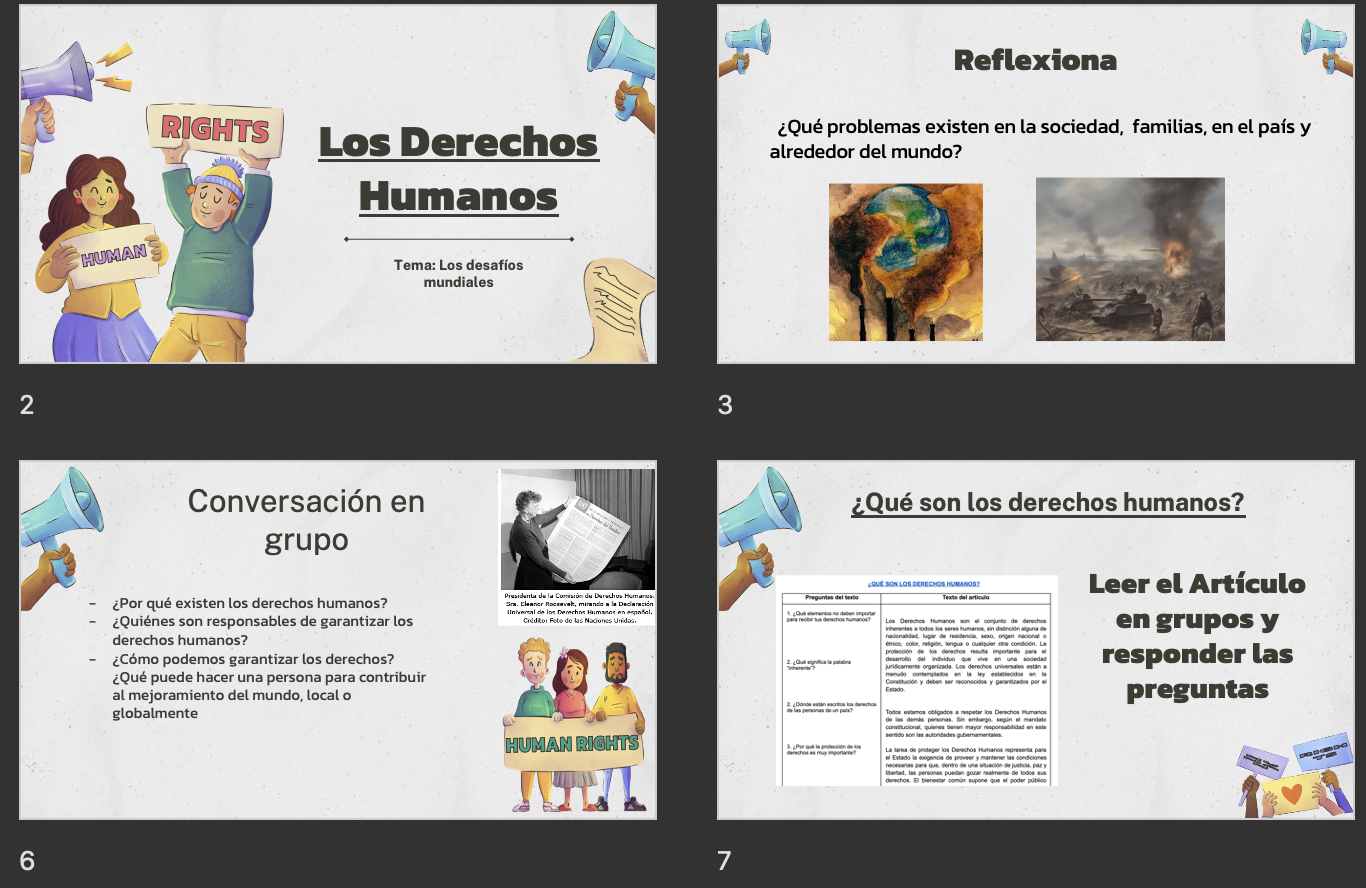Click the slide number 6 label
This screenshot has width=1366, height=888.
click(x=27, y=860)
